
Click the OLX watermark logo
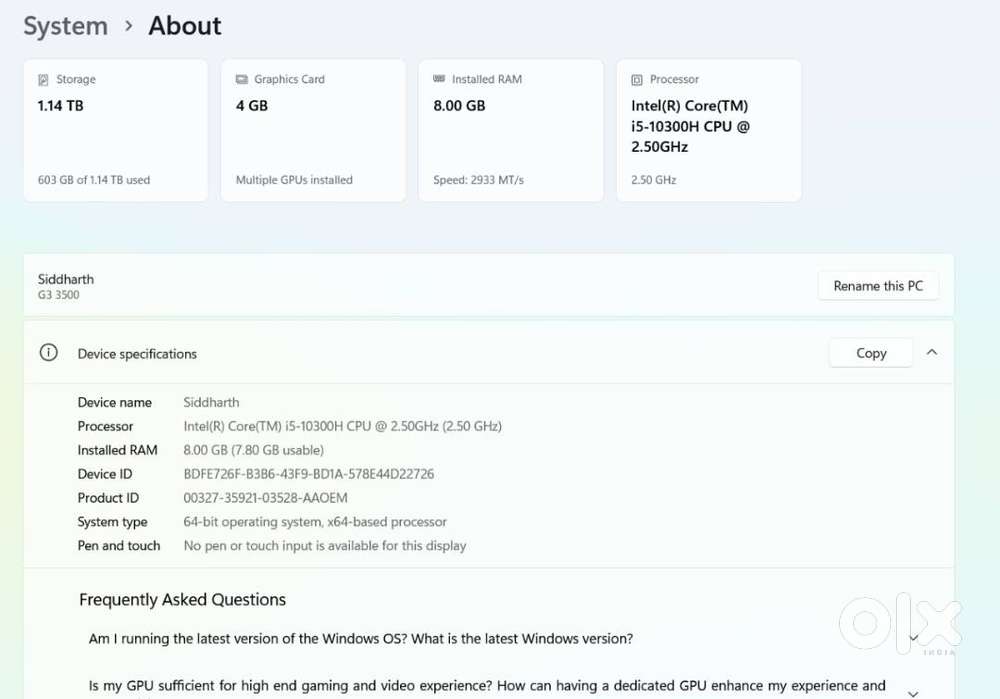(x=899, y=623)
